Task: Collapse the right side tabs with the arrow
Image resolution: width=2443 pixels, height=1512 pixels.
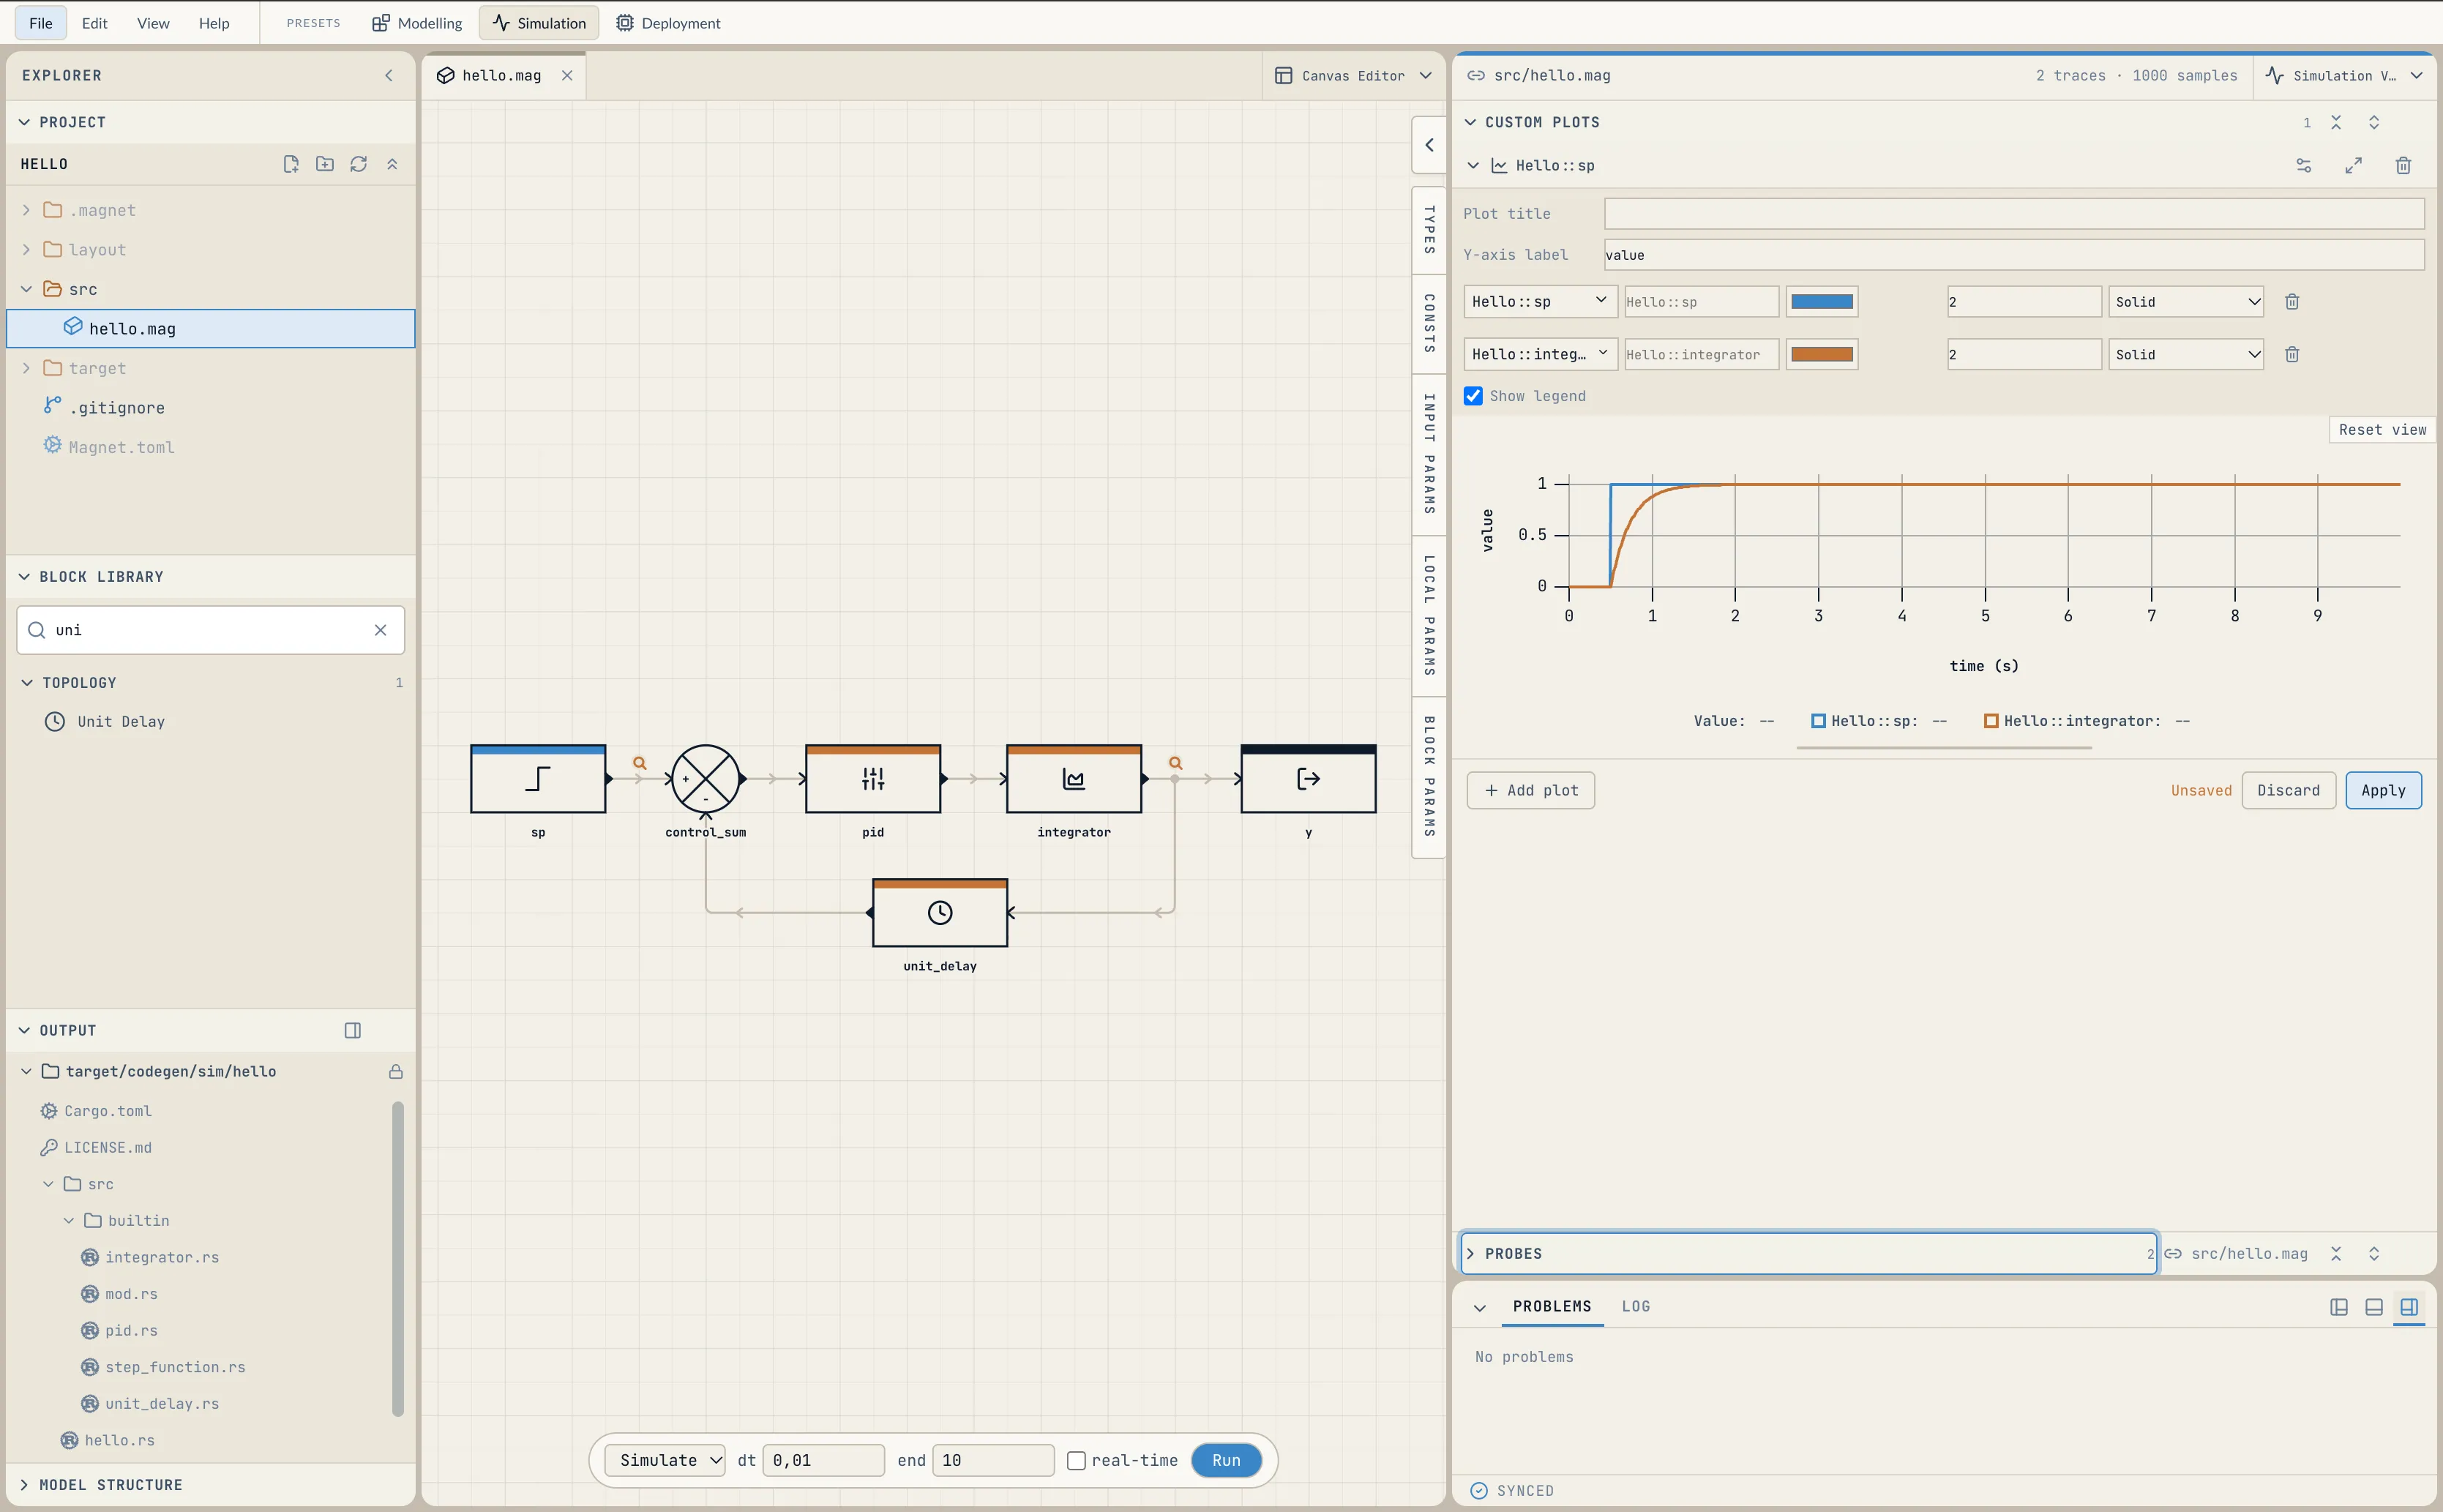Action: tap(1429, 146)
